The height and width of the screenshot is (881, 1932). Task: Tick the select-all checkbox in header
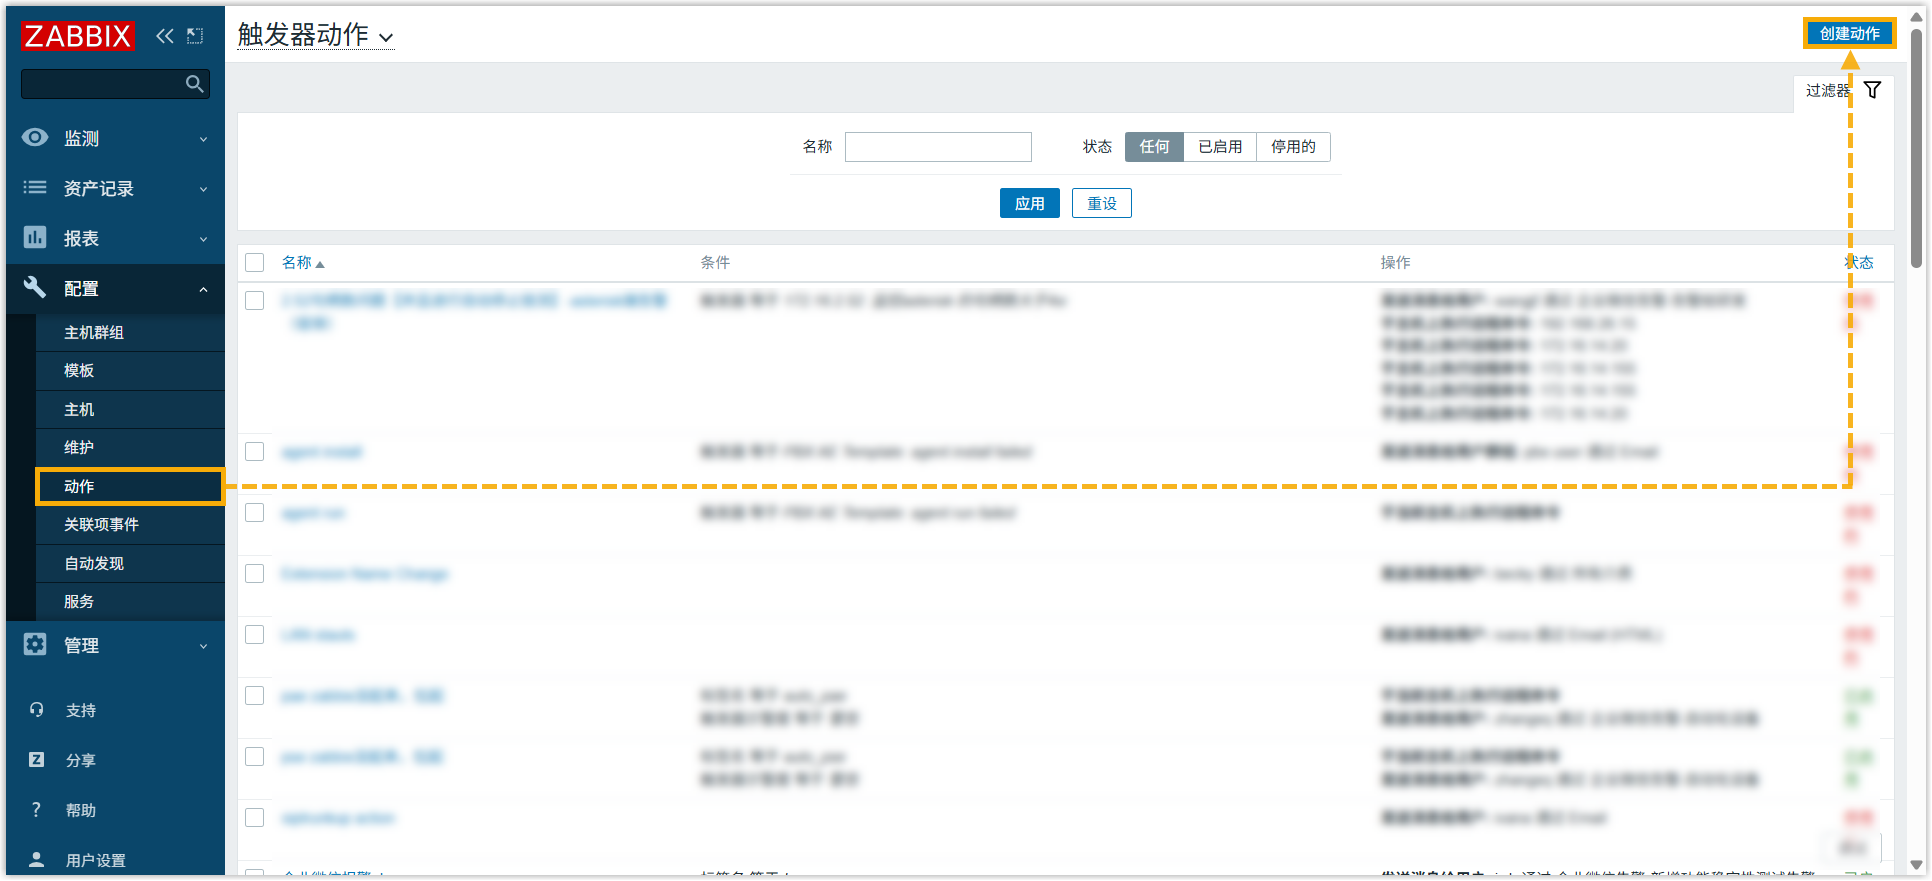(255, 263)
